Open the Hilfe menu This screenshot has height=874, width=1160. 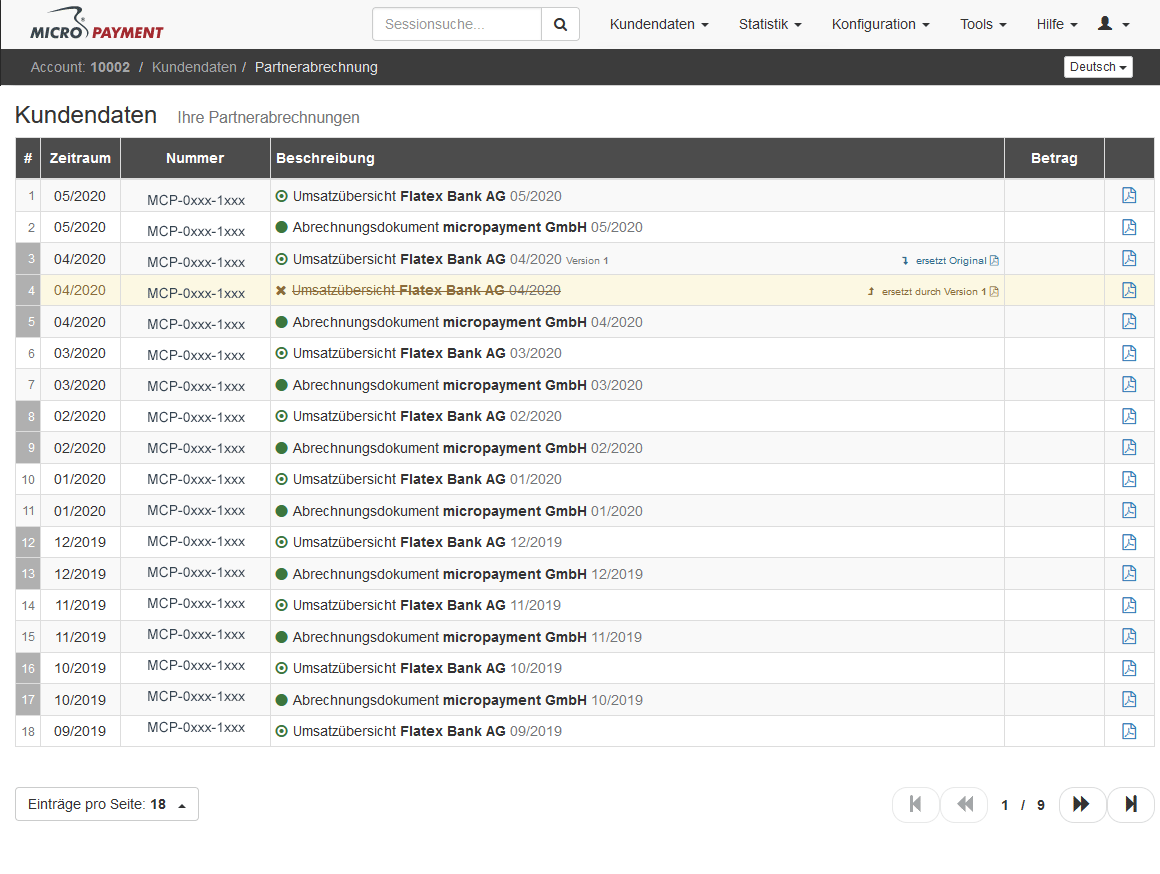point(1056,24)
